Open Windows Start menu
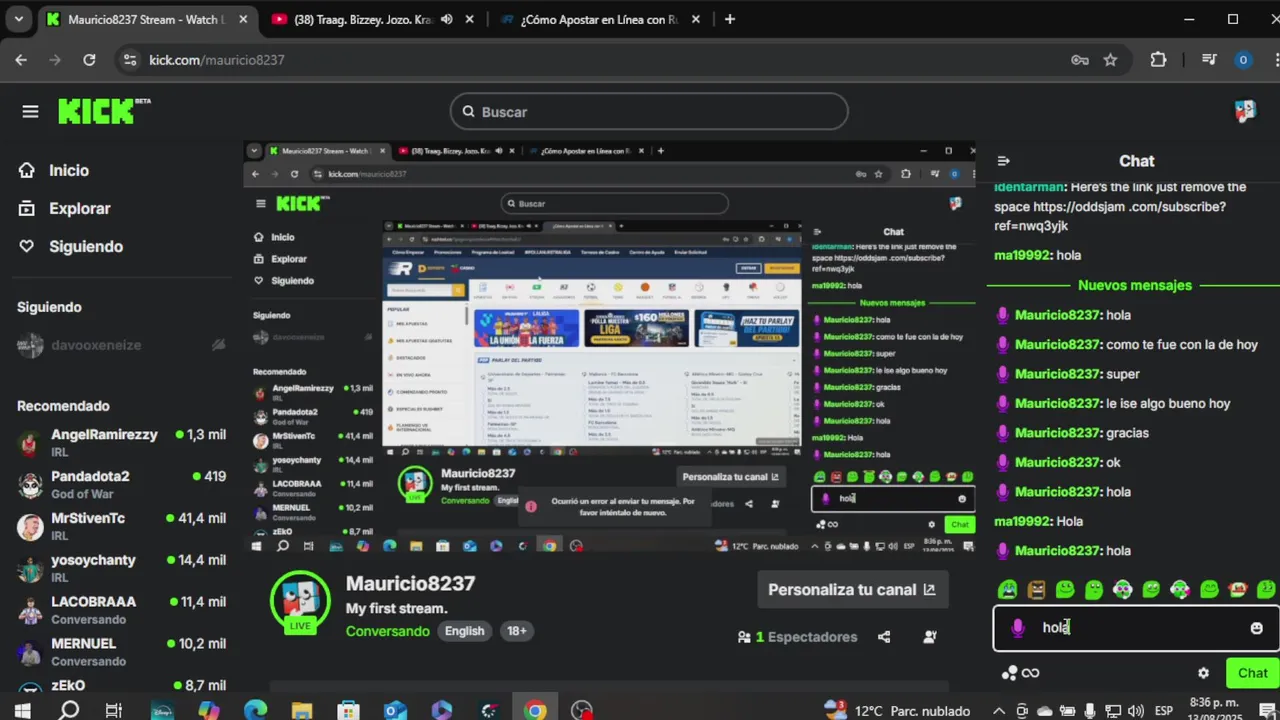This screenshot has width=1280, height=720. [22, 711]
